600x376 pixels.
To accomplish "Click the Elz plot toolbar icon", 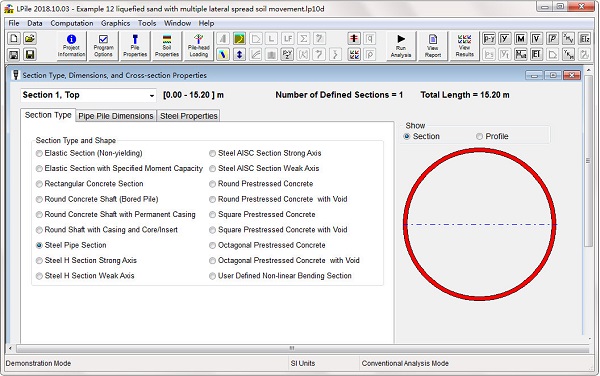I will pos(584,39).
